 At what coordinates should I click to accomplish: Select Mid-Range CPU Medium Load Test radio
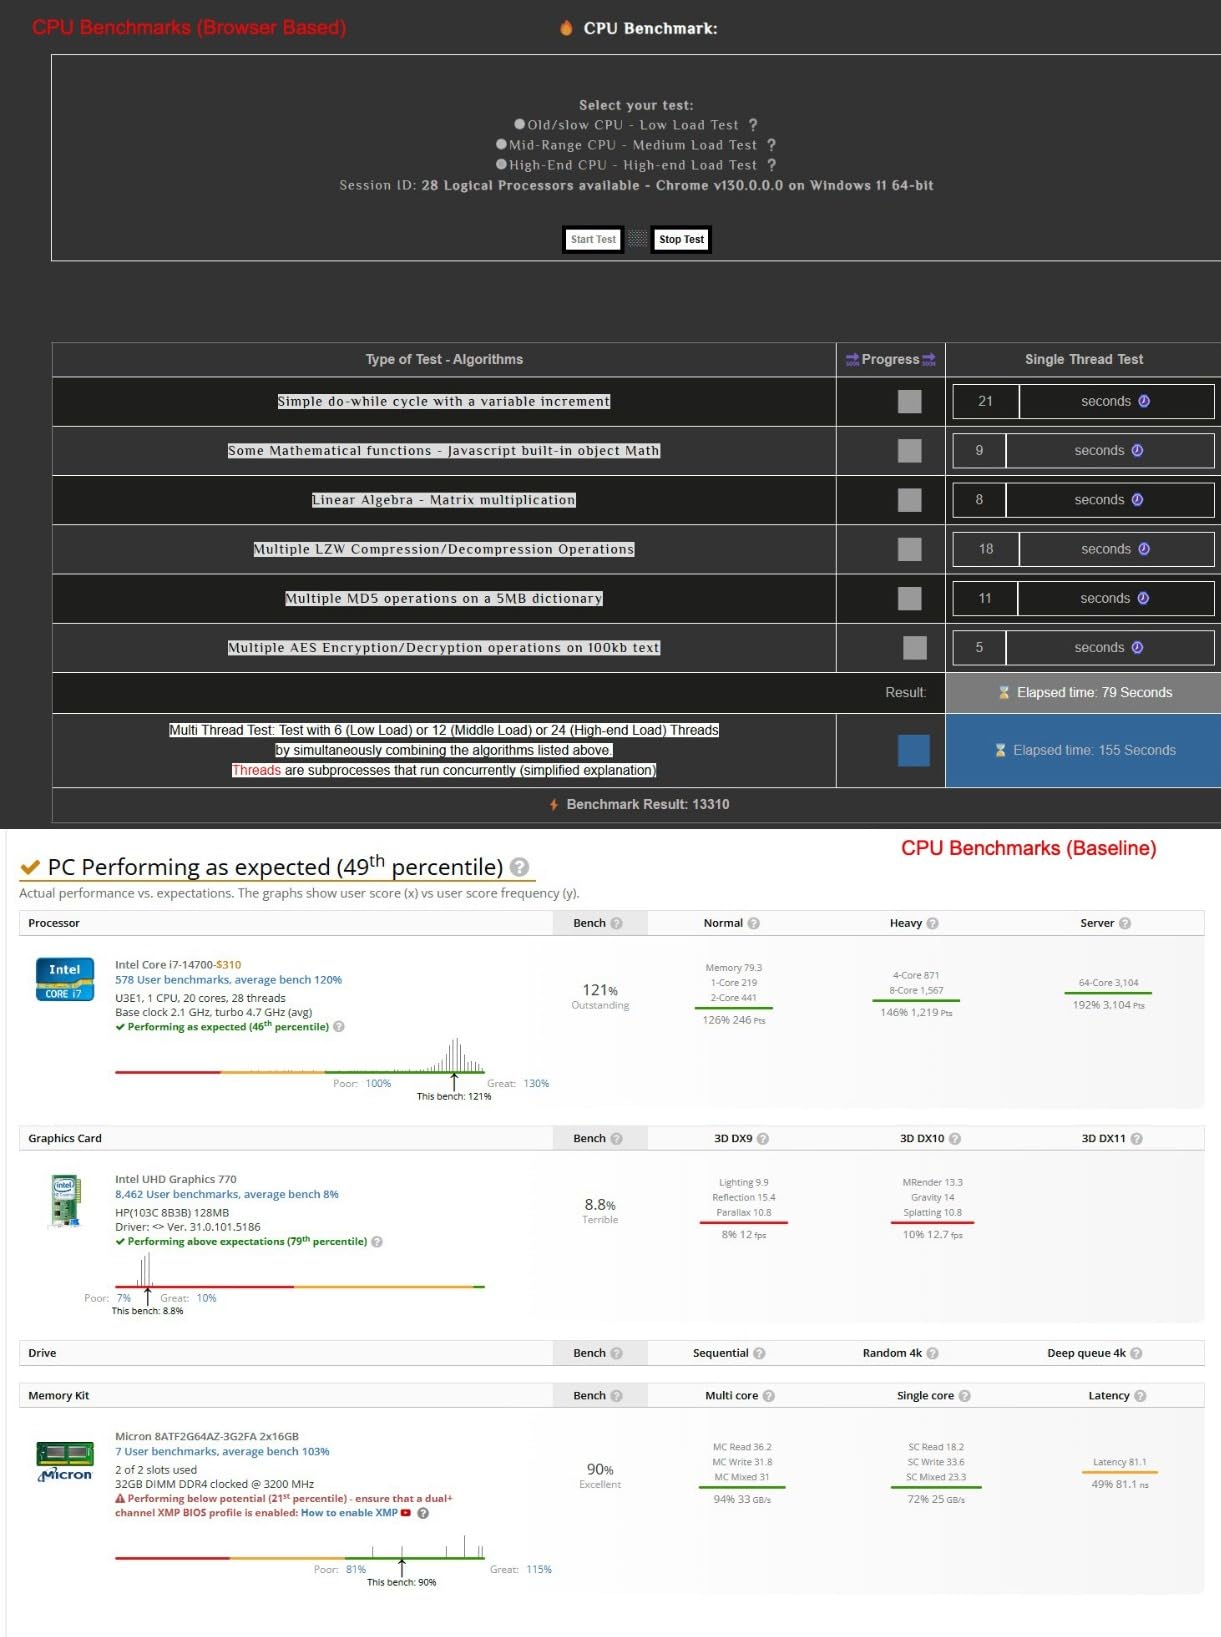click(x=501, y=145)
